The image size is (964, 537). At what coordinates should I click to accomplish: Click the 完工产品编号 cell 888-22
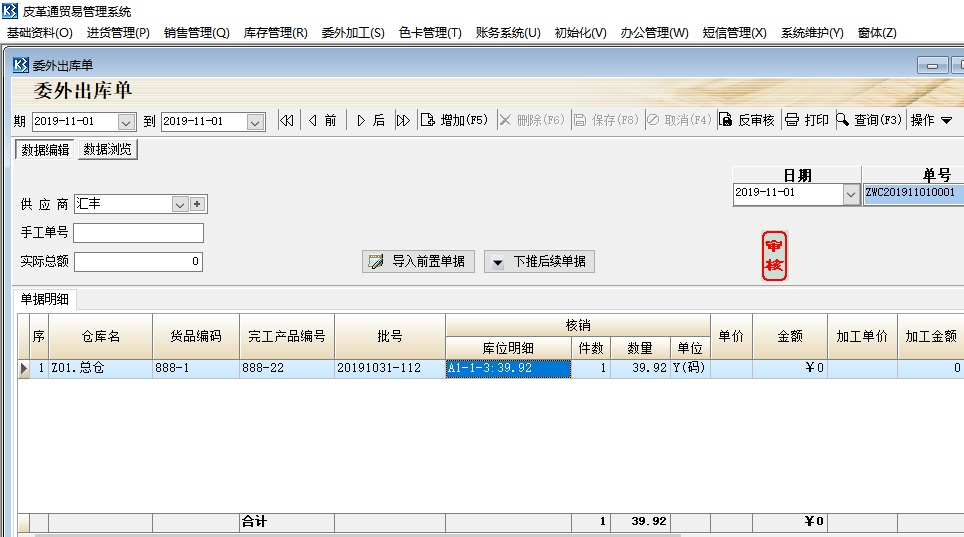287,368
